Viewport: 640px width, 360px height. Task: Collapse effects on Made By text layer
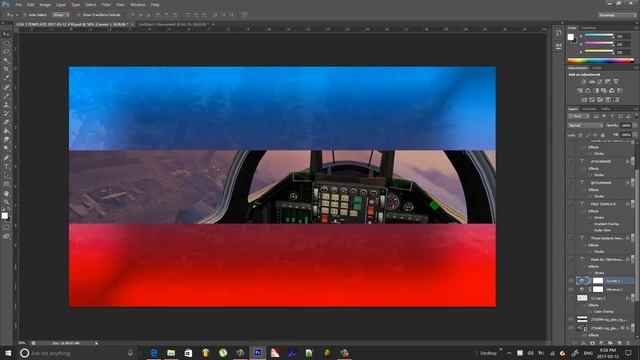632,259
